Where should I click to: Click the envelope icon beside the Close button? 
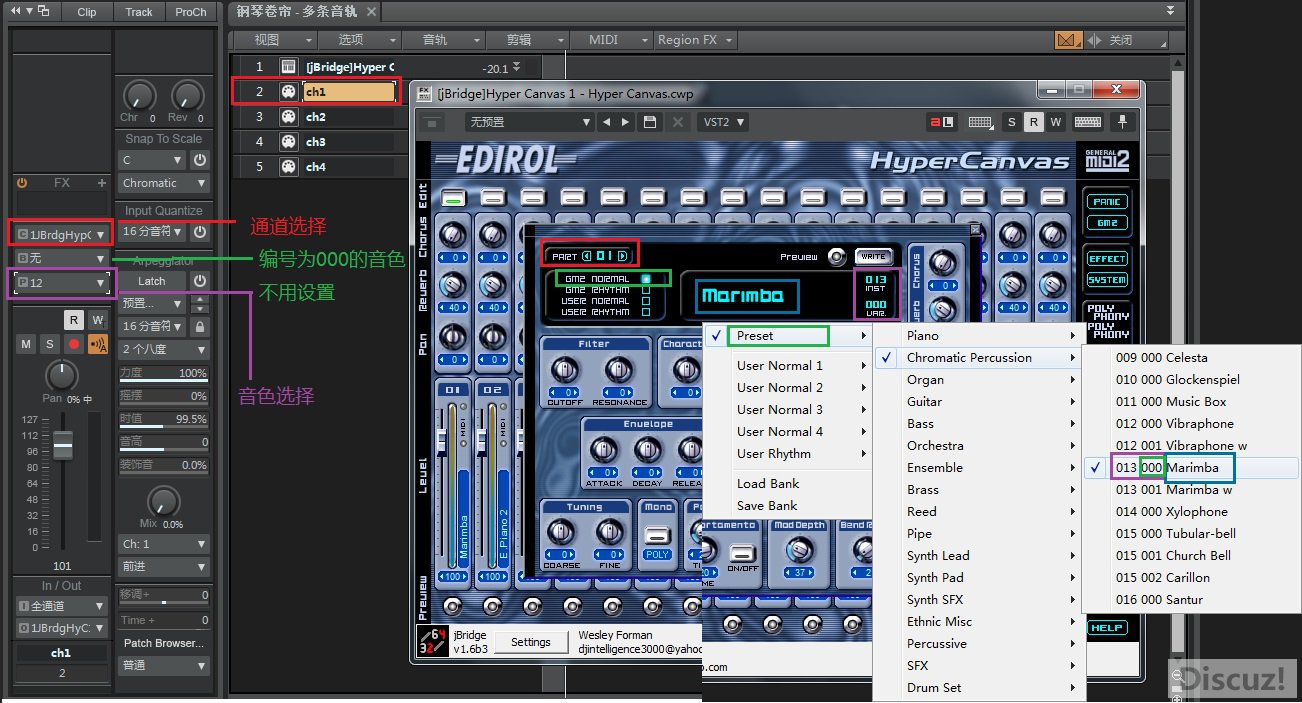[x=1069, y=40]
